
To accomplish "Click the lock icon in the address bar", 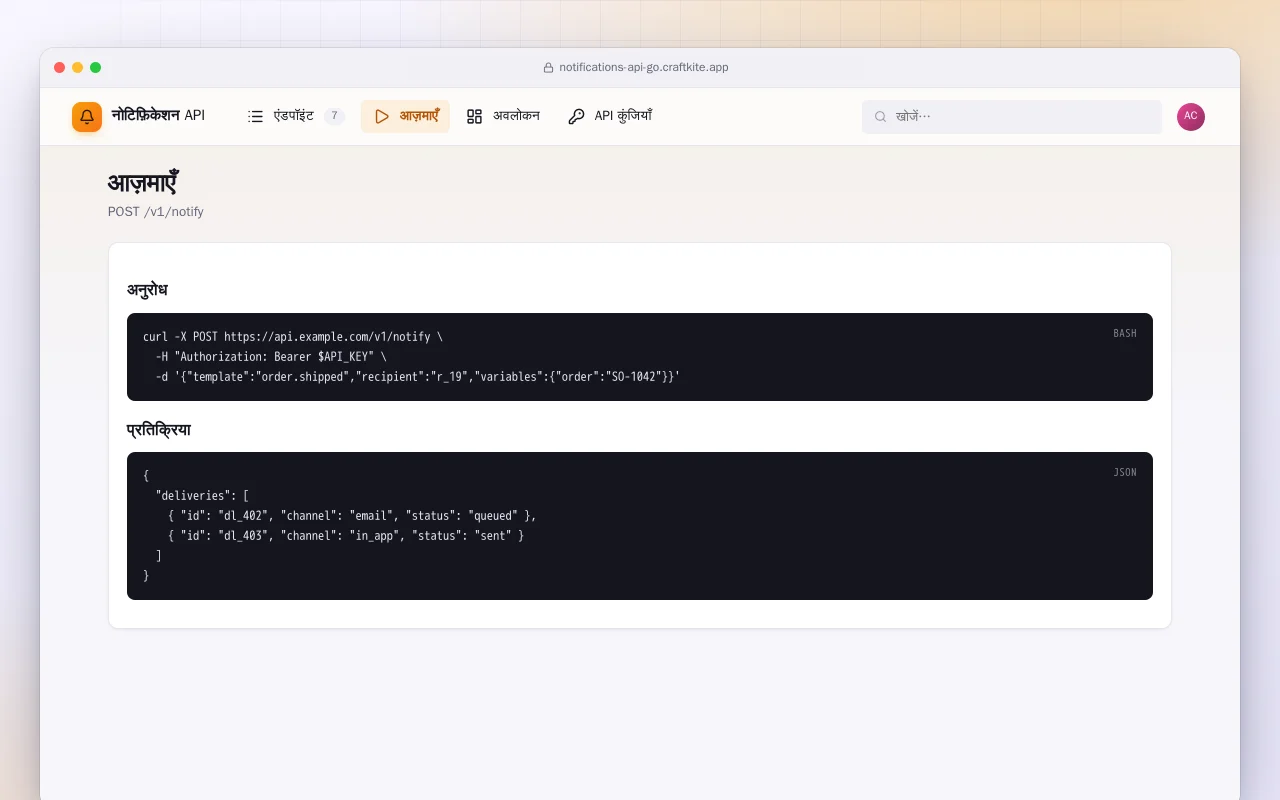I will 548,68.
